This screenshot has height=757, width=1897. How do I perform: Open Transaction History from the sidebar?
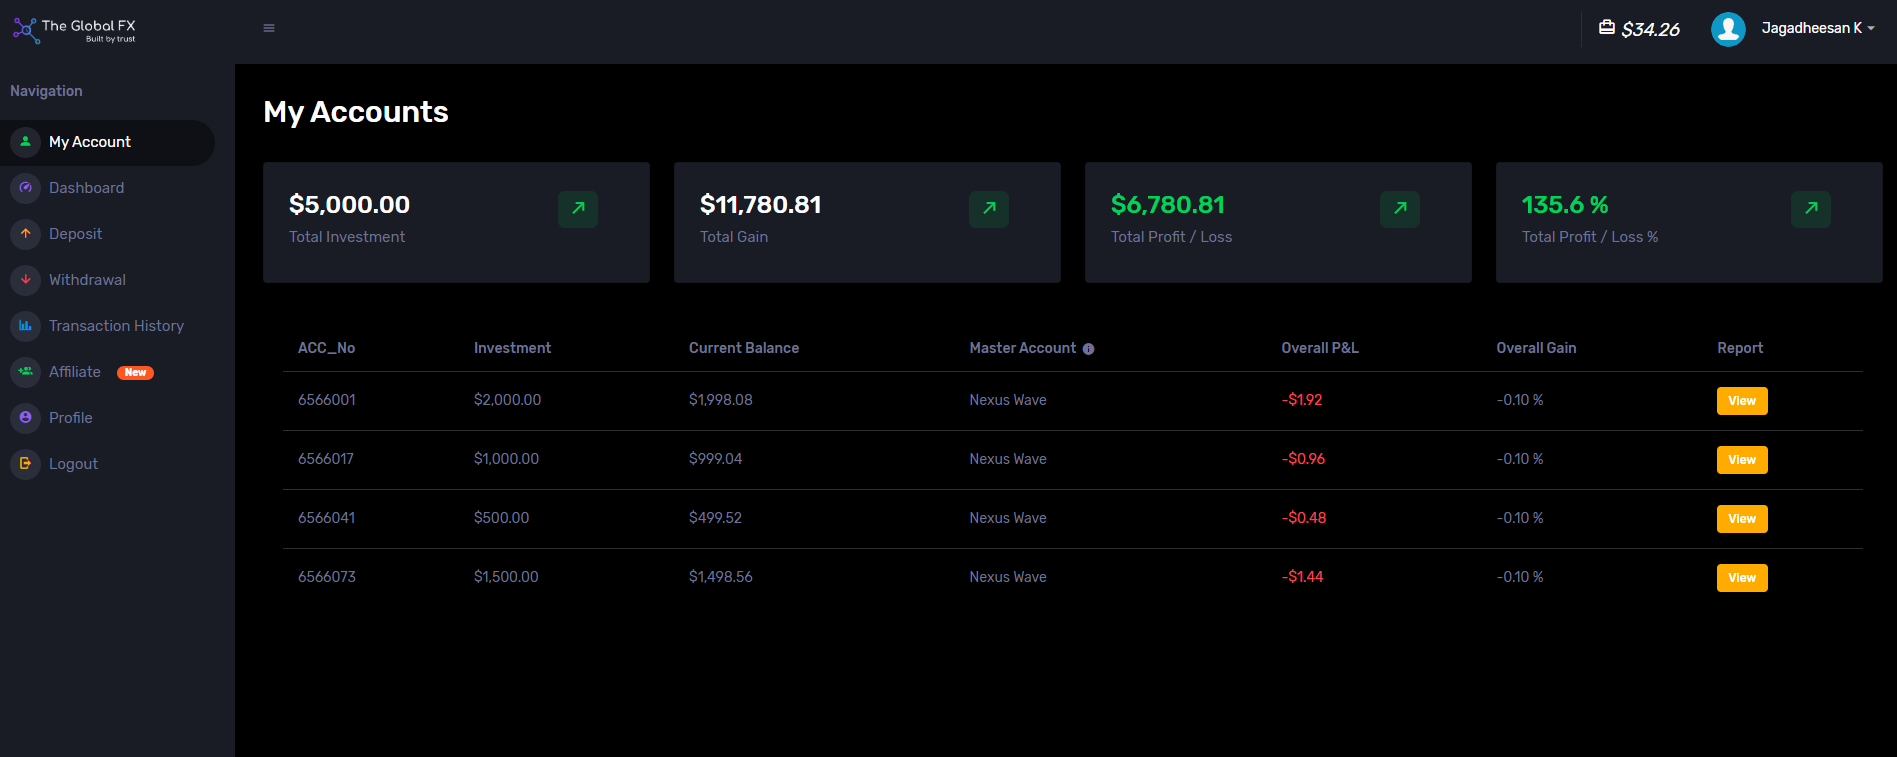coord(116,326)
